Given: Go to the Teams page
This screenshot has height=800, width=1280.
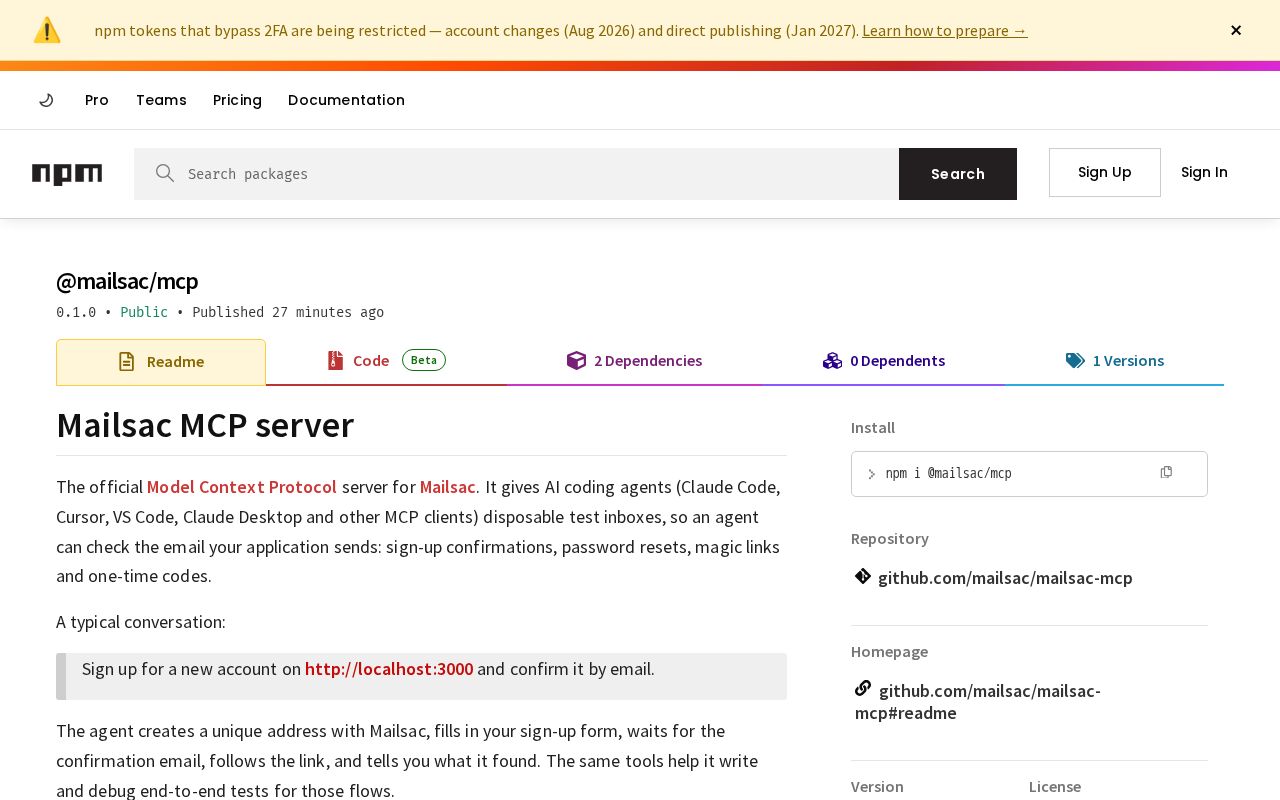Looking at the screenshot, I should 161,100.
